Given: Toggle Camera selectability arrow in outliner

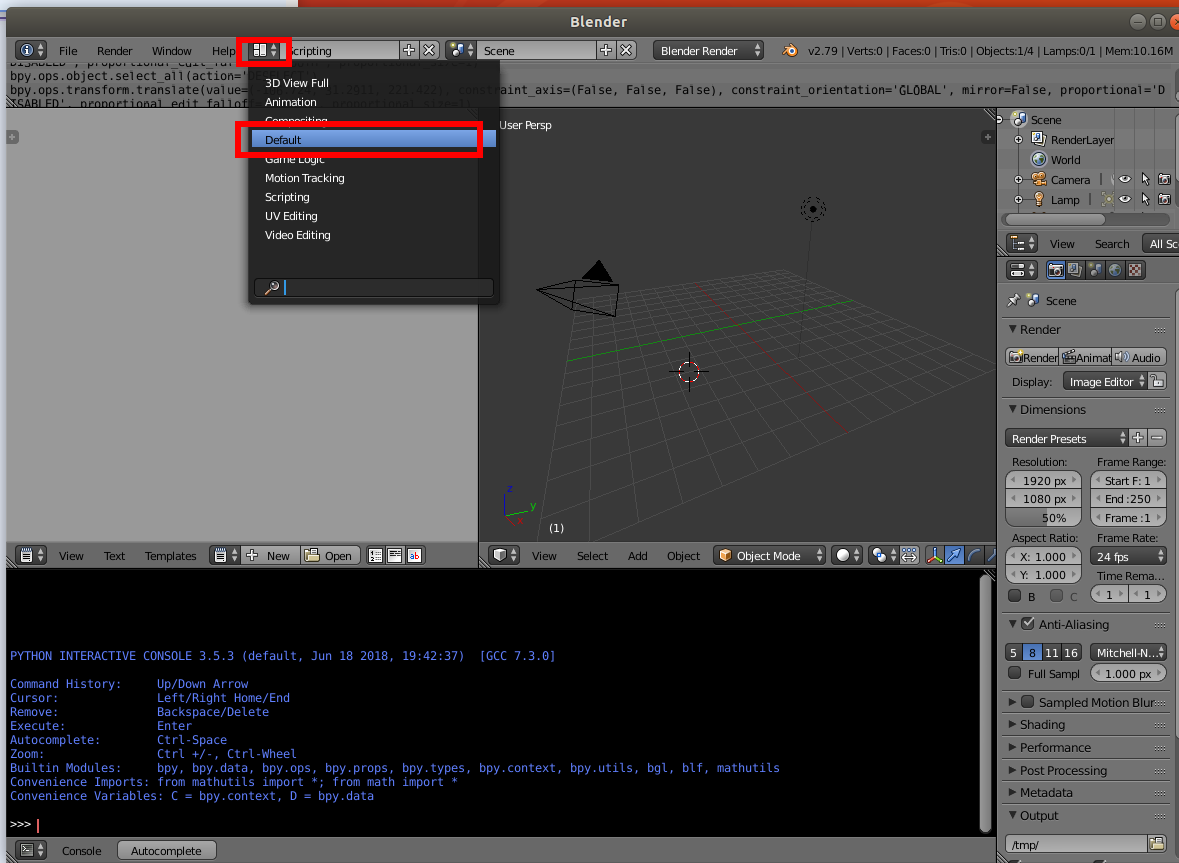Looking at the screenshot, I should tap(1145, 180).
